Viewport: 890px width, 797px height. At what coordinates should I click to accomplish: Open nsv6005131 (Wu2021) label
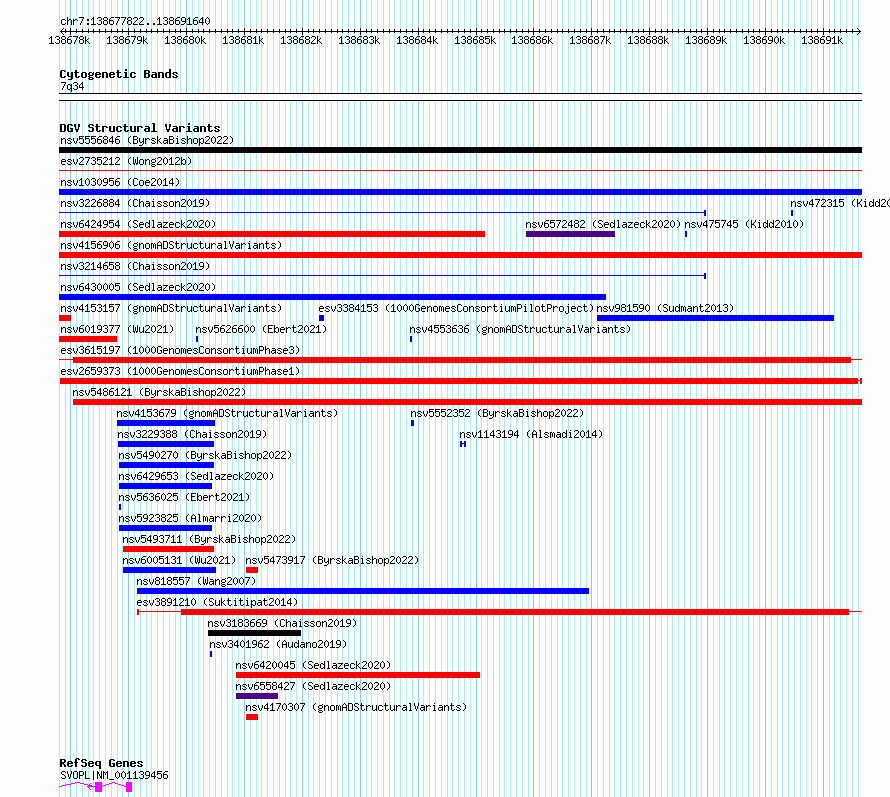coord(179,560)
